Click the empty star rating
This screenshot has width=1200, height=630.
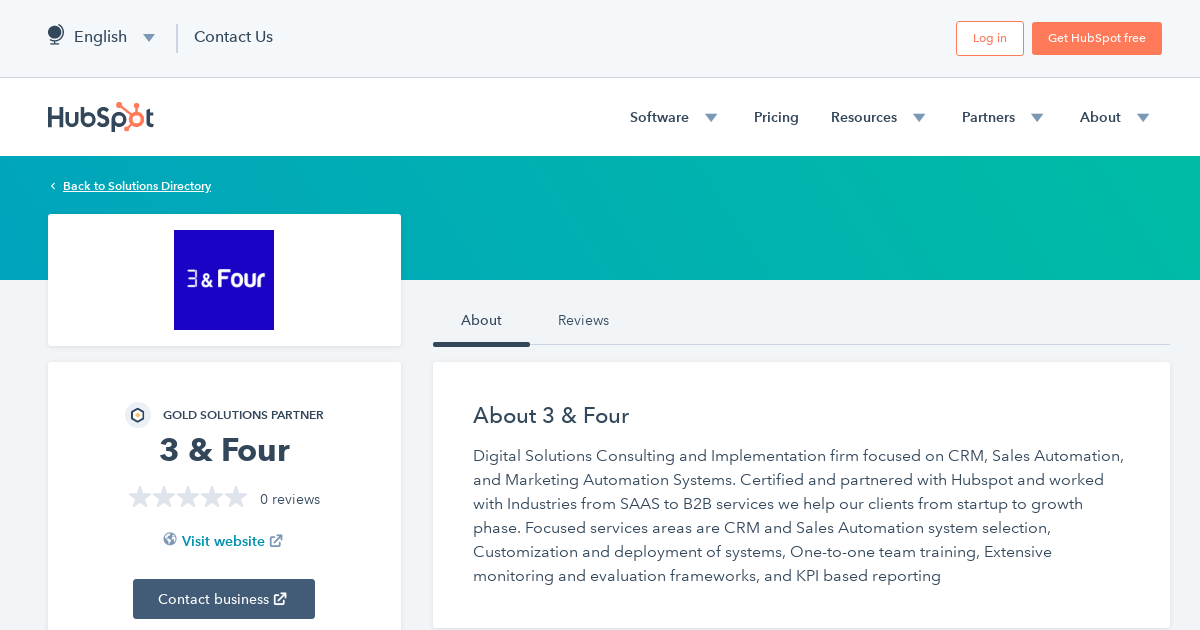coord(188,497)
